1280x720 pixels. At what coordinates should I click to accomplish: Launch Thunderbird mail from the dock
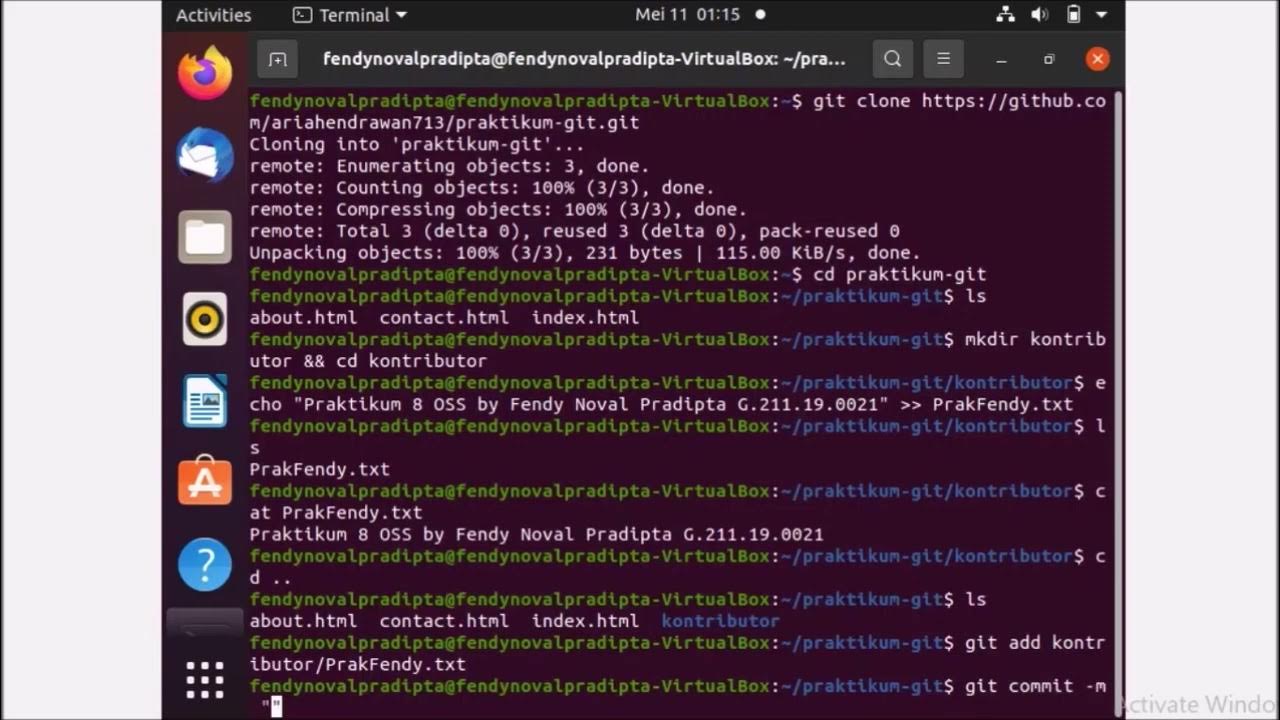[x=205, y=155]
